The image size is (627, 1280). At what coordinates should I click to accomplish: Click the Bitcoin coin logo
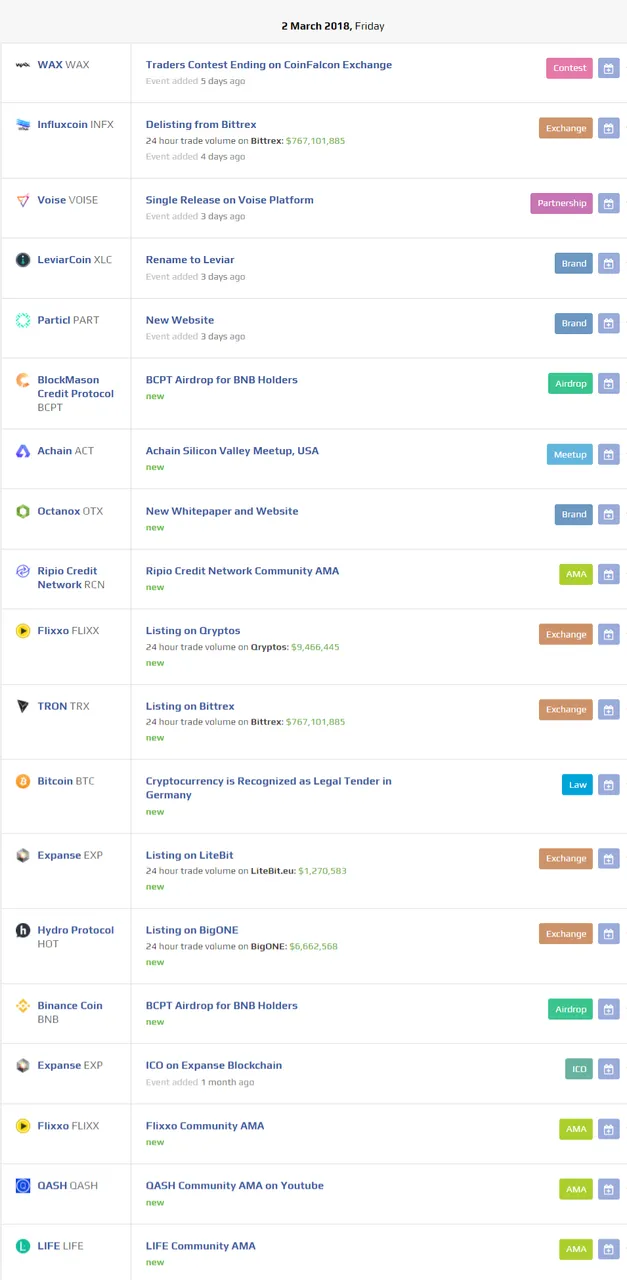[23, 781]
